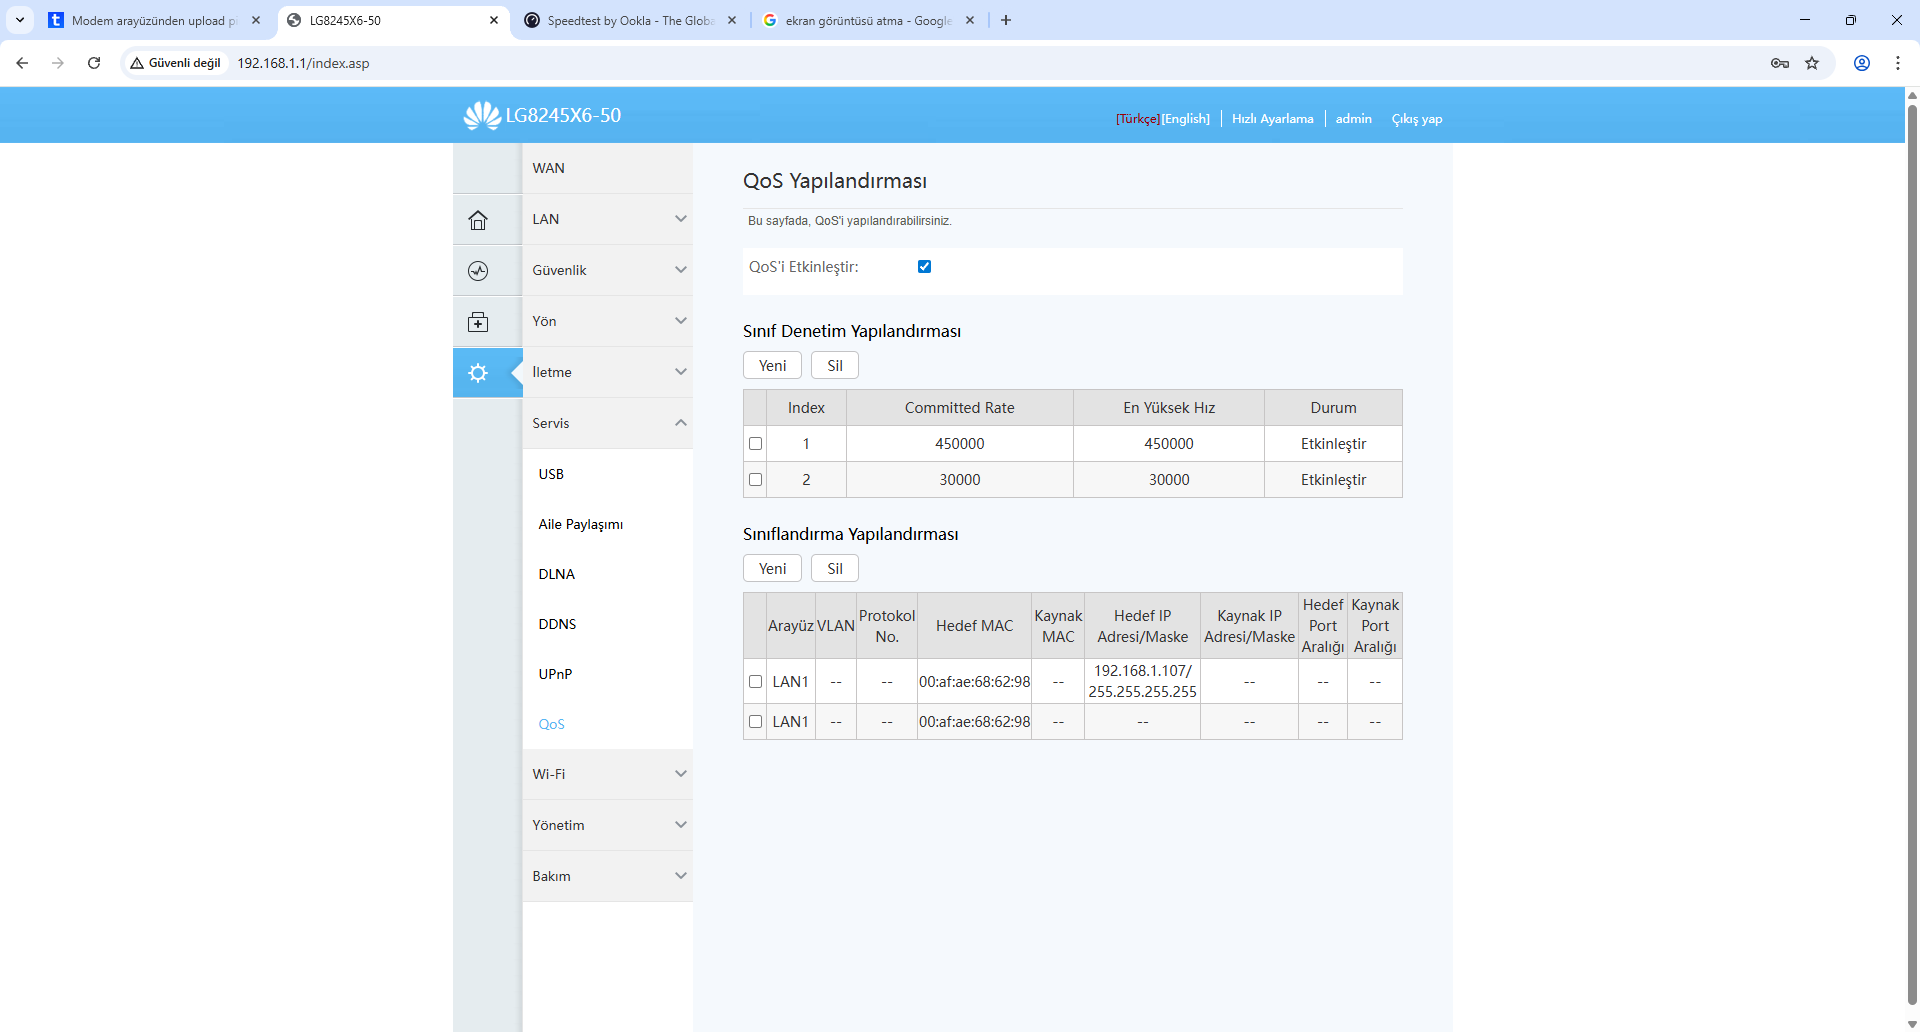
Task: Open Hızlı Ayarlama link
Action: (1273, 119)
